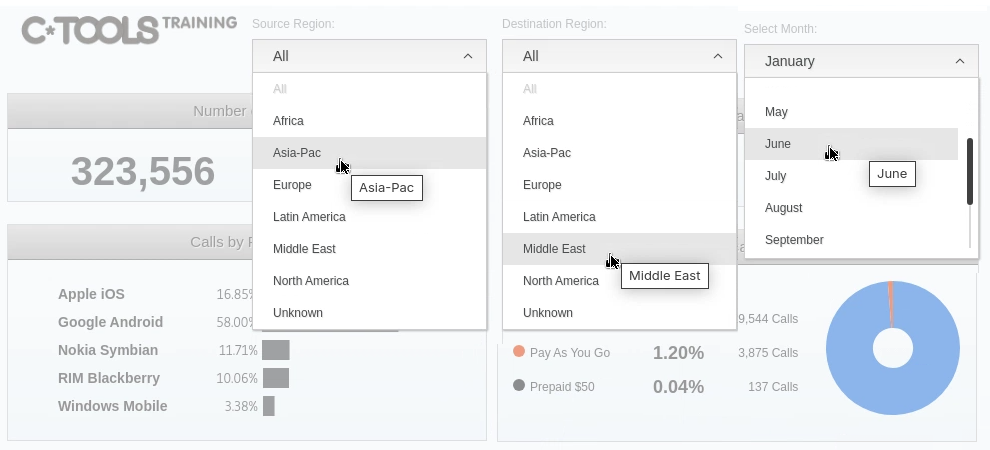The image size is (990, 450).
Task: Select Middle East as Destination Region
Action: coord(554,249)
